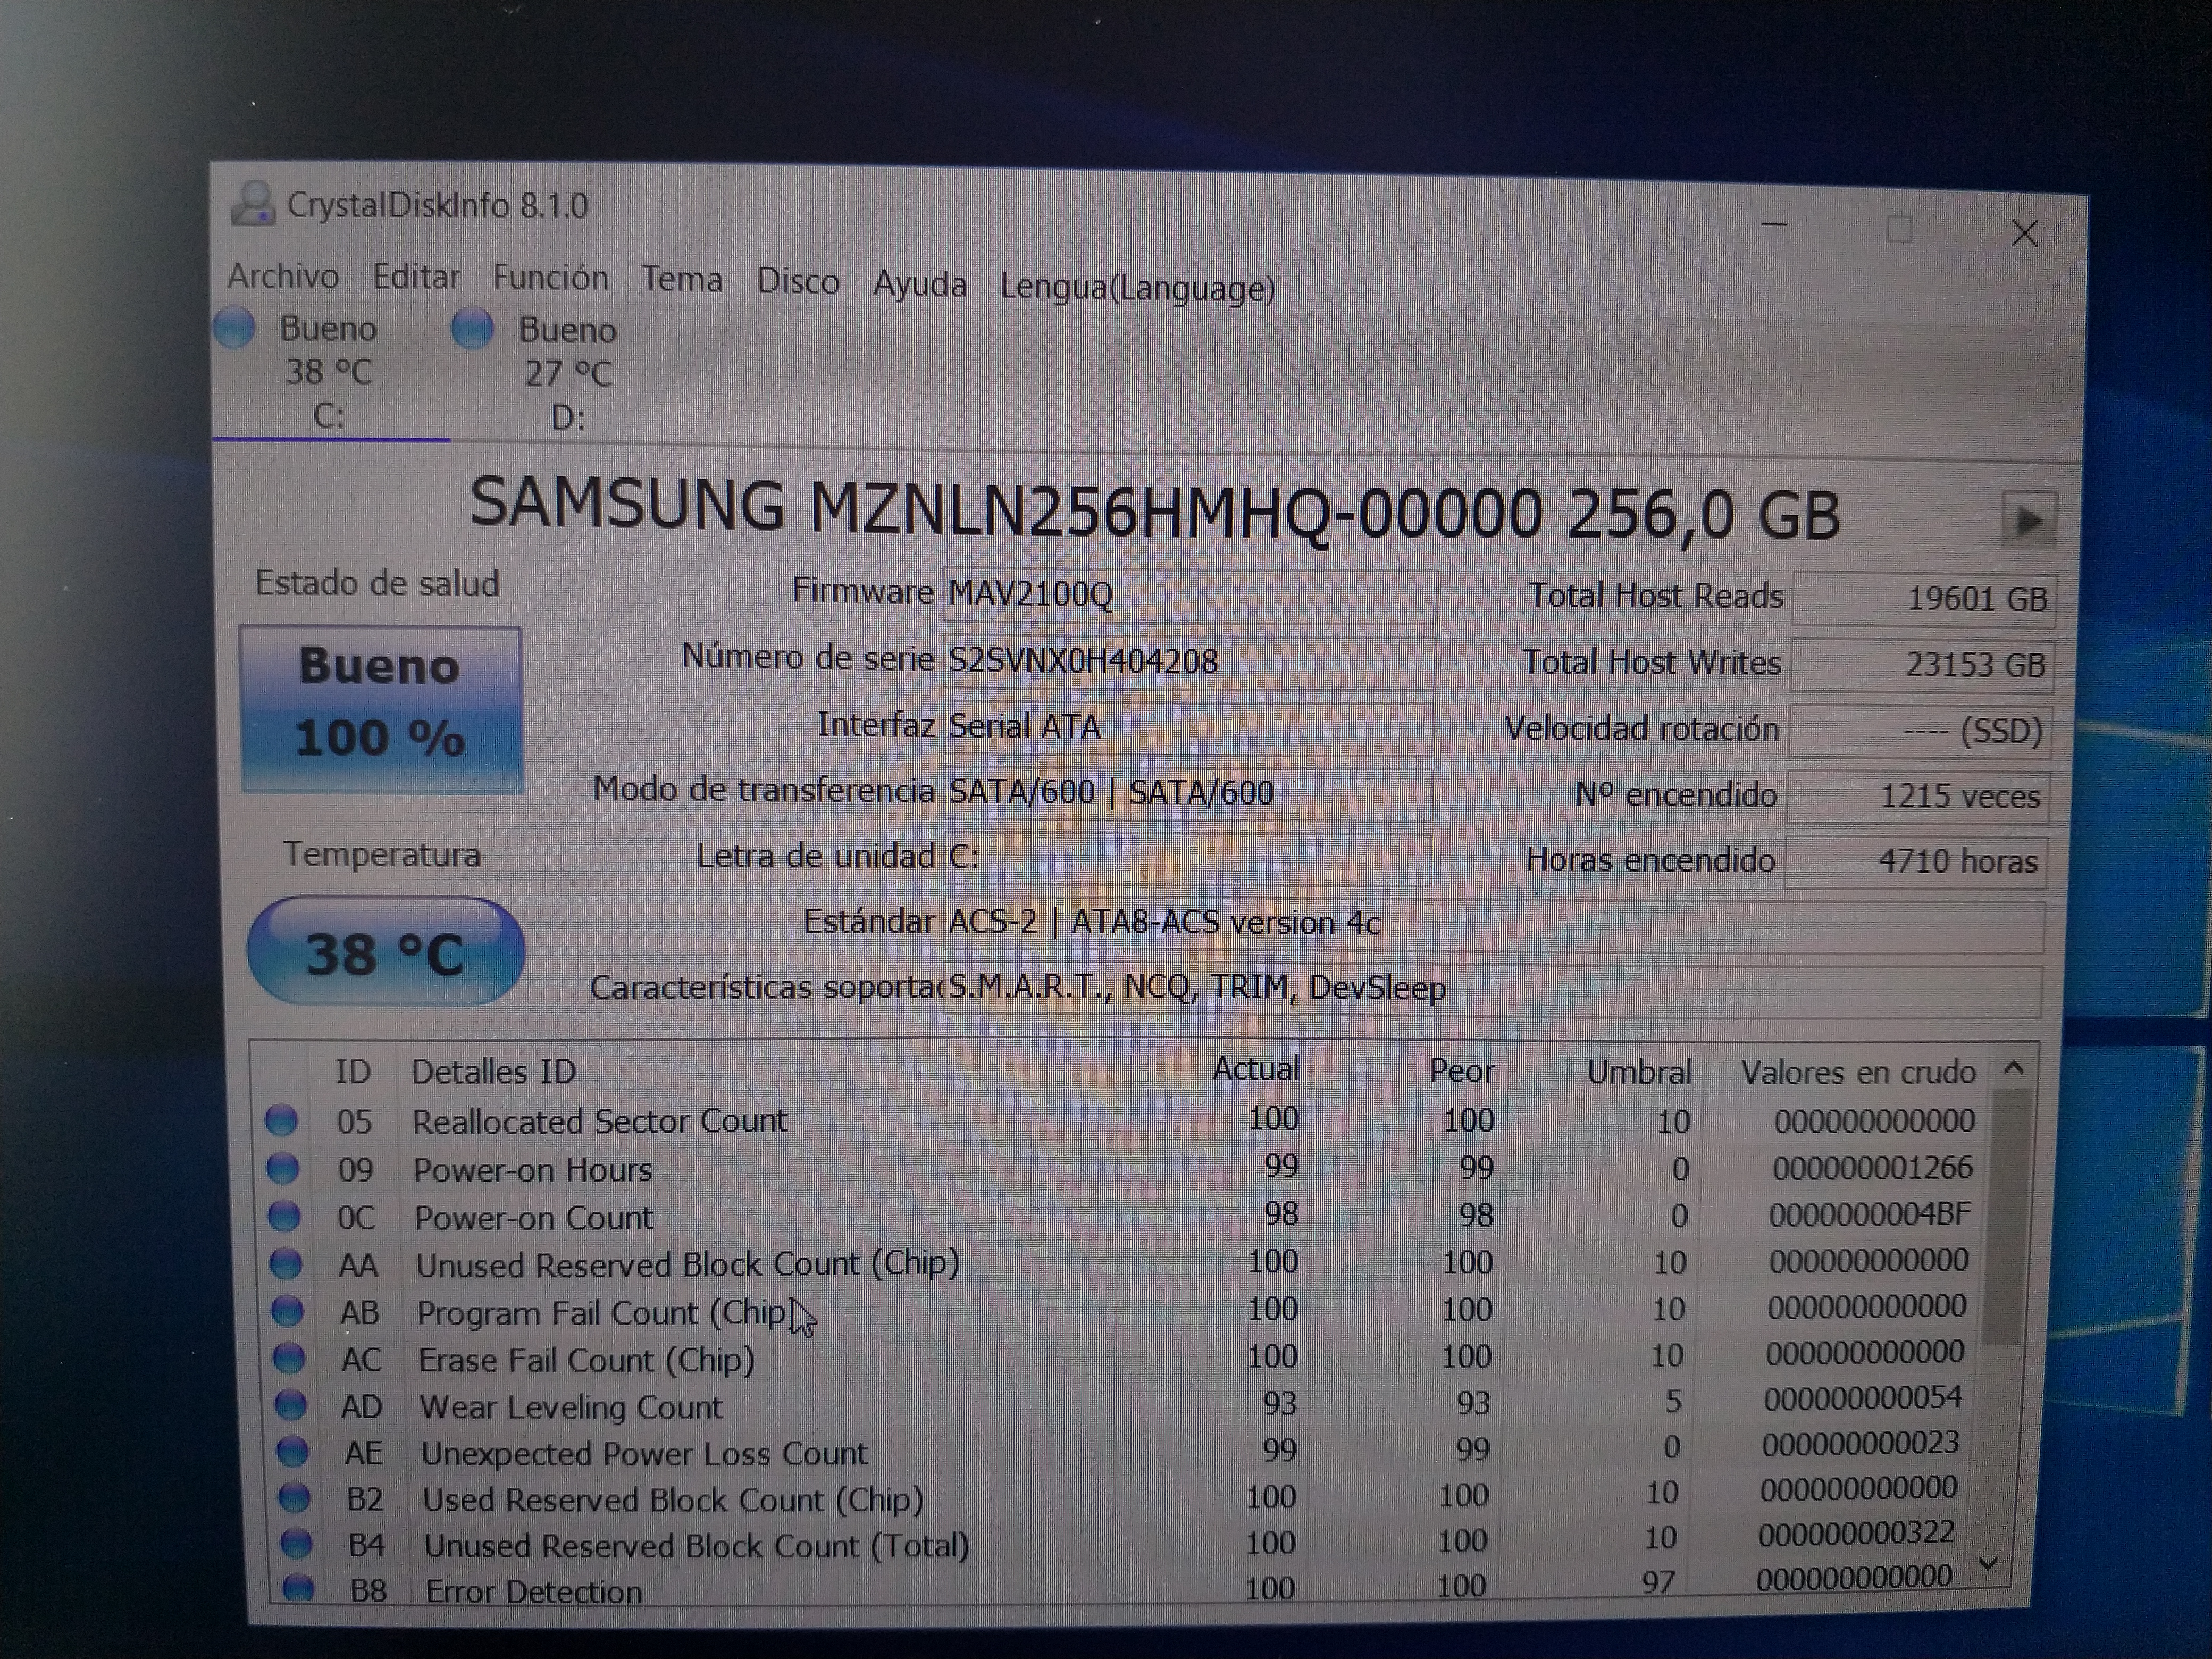Viewport: 2212px width, 1659px height.
Task: Click the Valores en crudo column header
Action: [1858, 1072]
